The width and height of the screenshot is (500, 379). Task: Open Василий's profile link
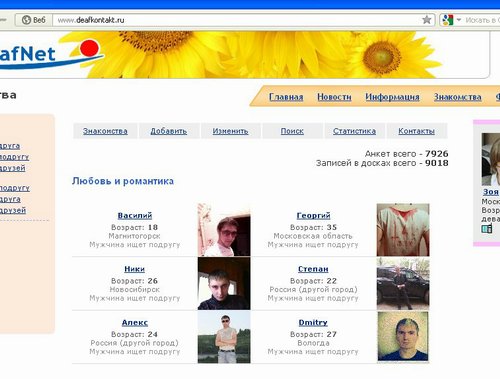135,216
